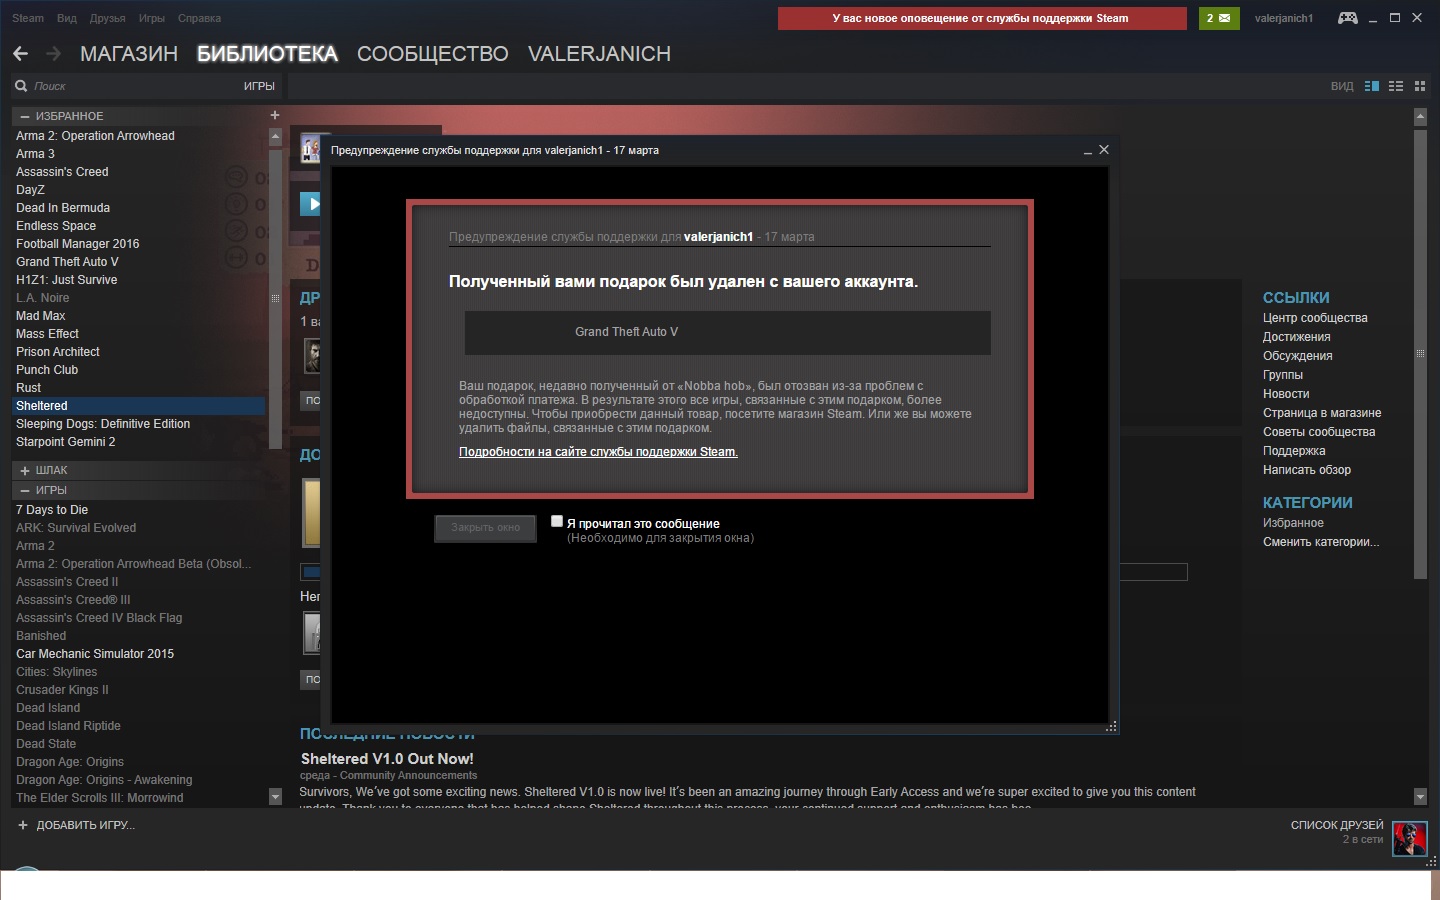Image resolution: width=1440 pixels, height=900 pixels.
Task: Open 'Sheltered V1.0 Out Now!' news headline
Action: pos(387,759)
